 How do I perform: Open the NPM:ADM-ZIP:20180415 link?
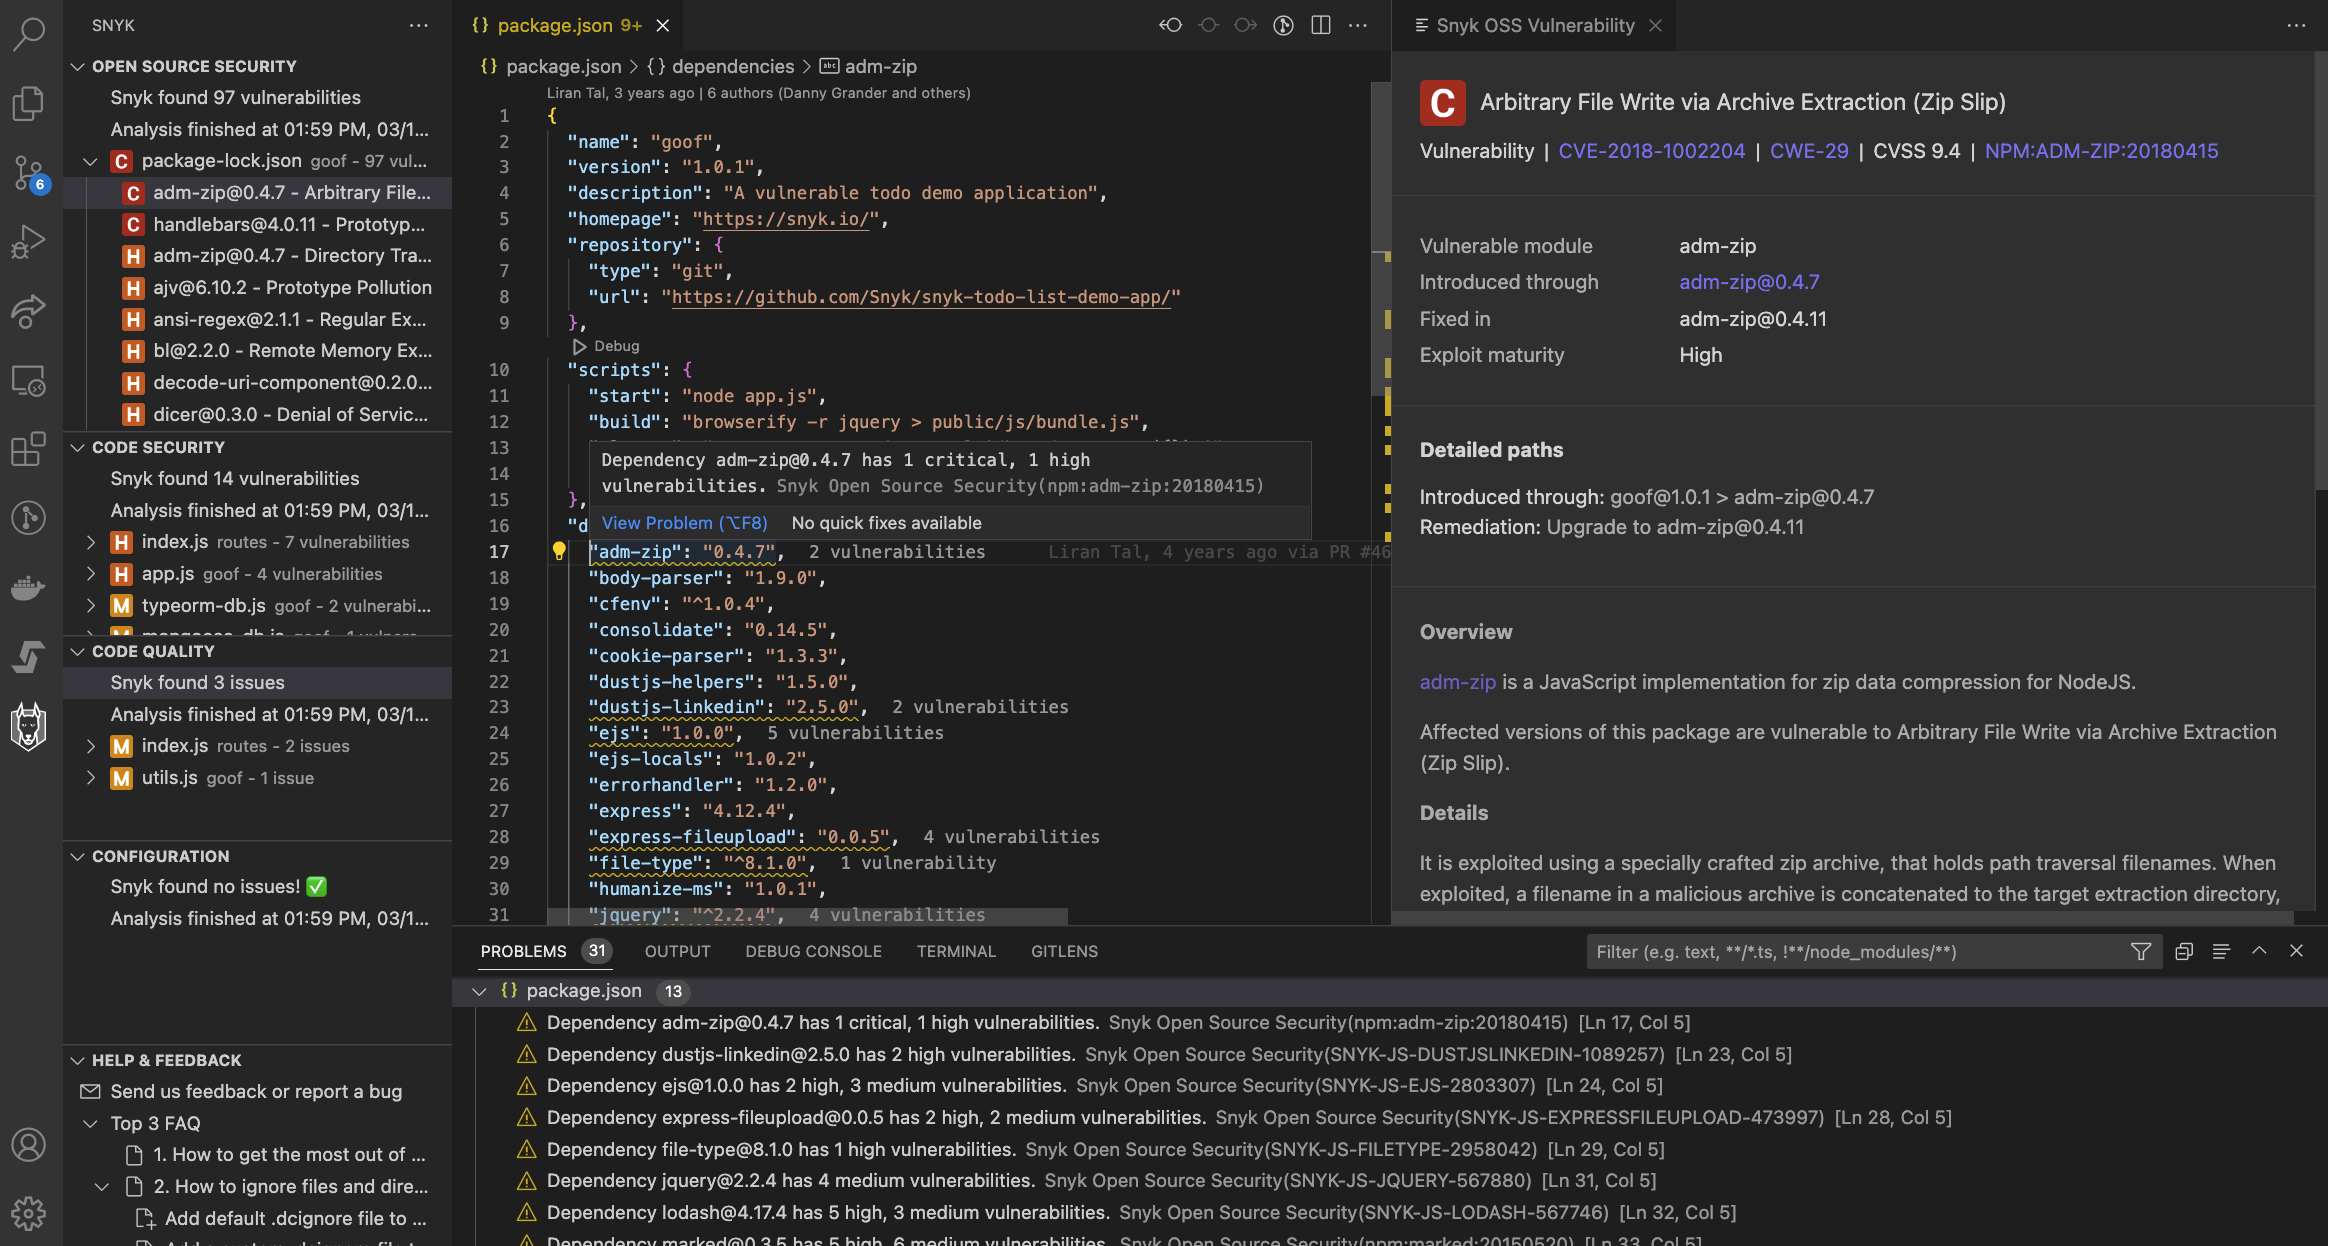pyautogui.click(x=2101, y=151)
